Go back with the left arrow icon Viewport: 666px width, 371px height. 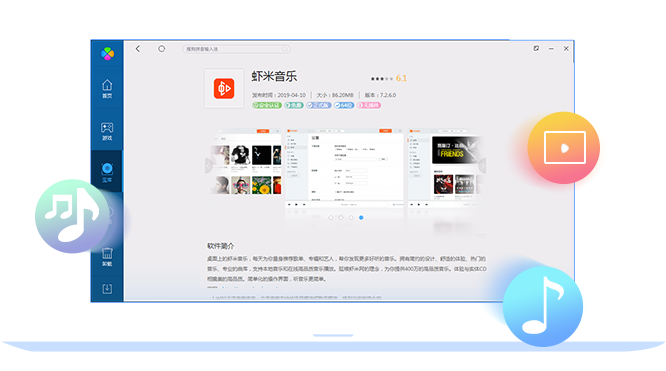point(138,49)
